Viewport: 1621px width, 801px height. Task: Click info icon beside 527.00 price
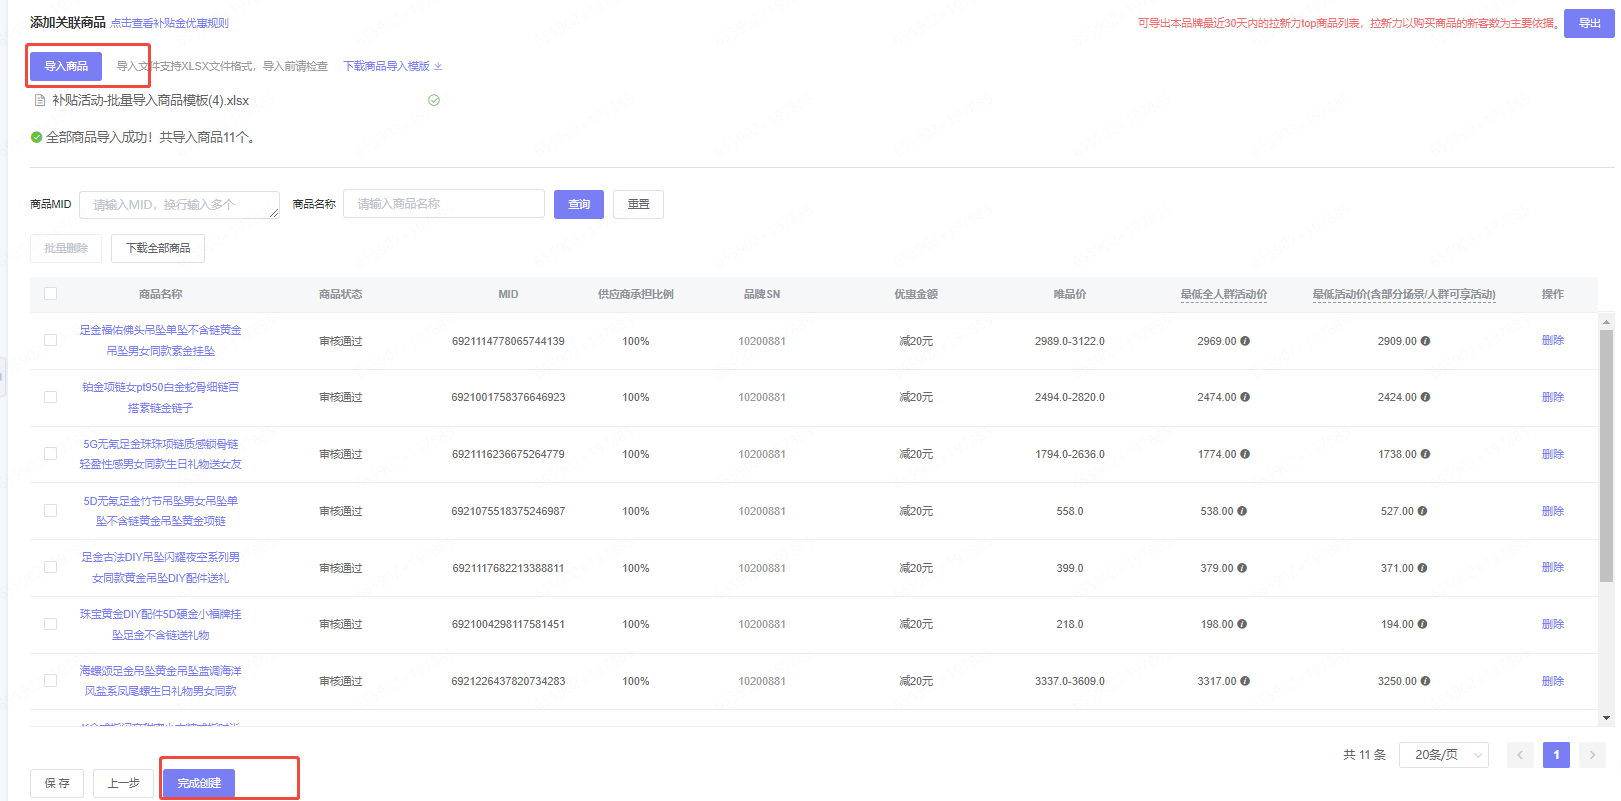(1422, 511)
